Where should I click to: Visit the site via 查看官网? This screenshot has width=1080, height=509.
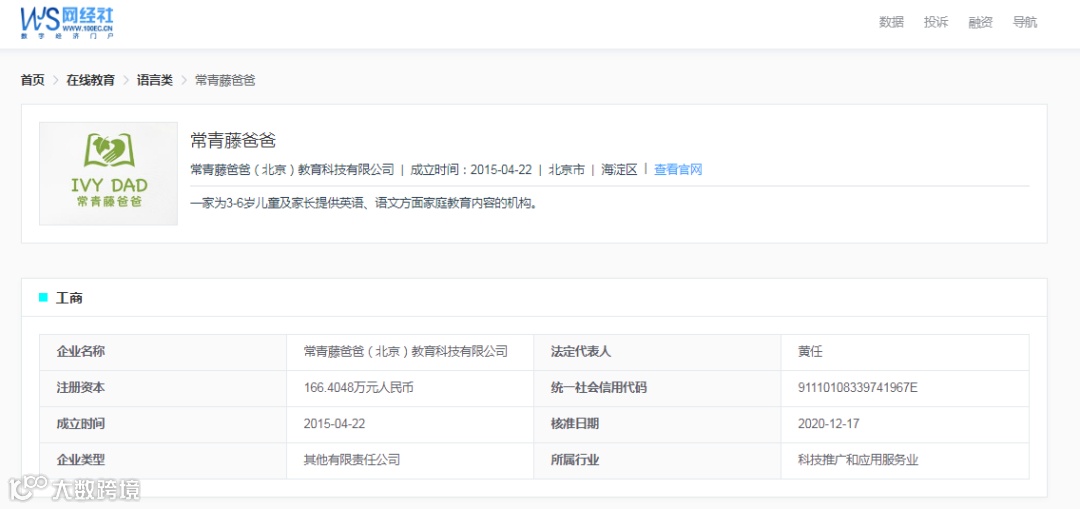tap(678, 169)
